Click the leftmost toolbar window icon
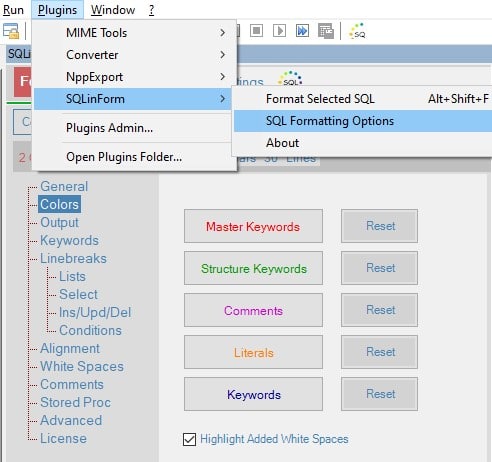This screenshot has height=462, width=492. (x=11, y=31)
